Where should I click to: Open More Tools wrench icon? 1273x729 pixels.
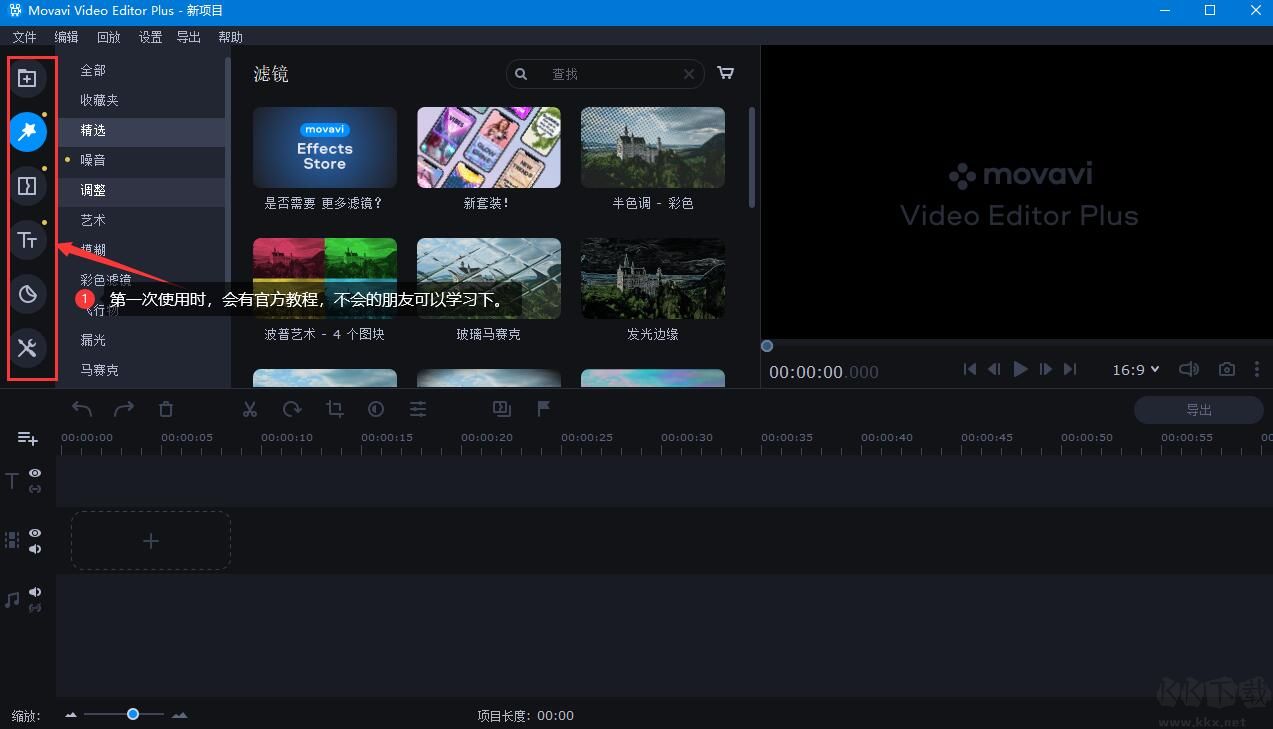[x=28, y=348]
